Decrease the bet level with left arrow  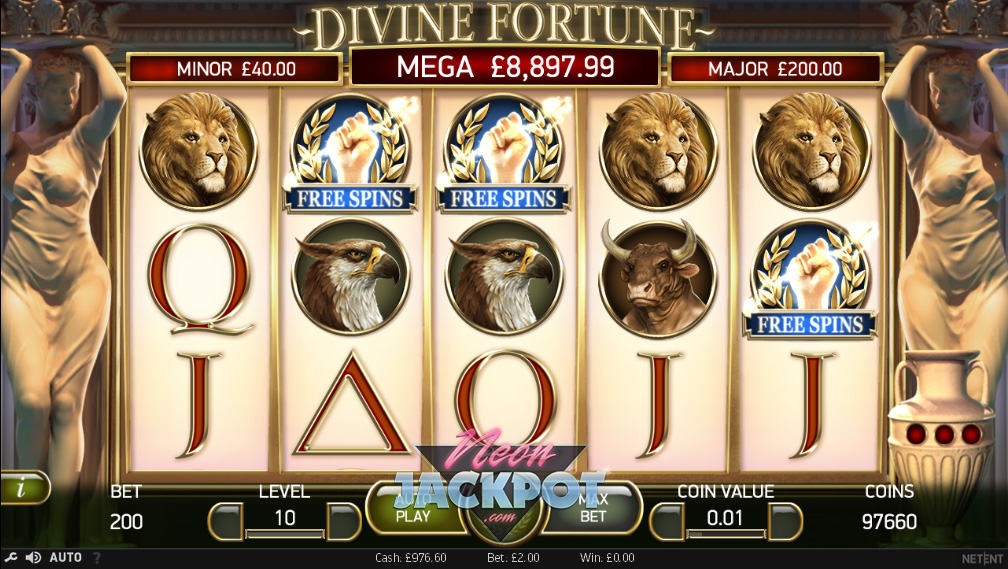(x=226, y=521)
